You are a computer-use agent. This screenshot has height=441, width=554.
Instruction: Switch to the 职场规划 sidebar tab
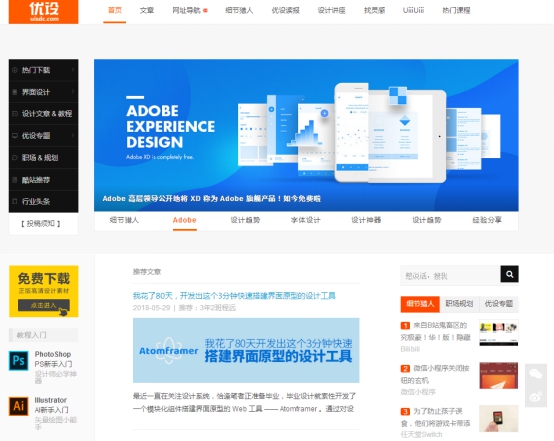pyautogui.click(x=459, y=304)
